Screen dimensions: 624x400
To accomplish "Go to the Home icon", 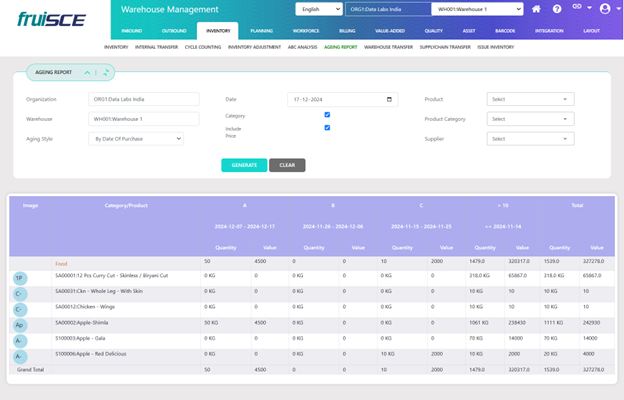I will [536, 9].
